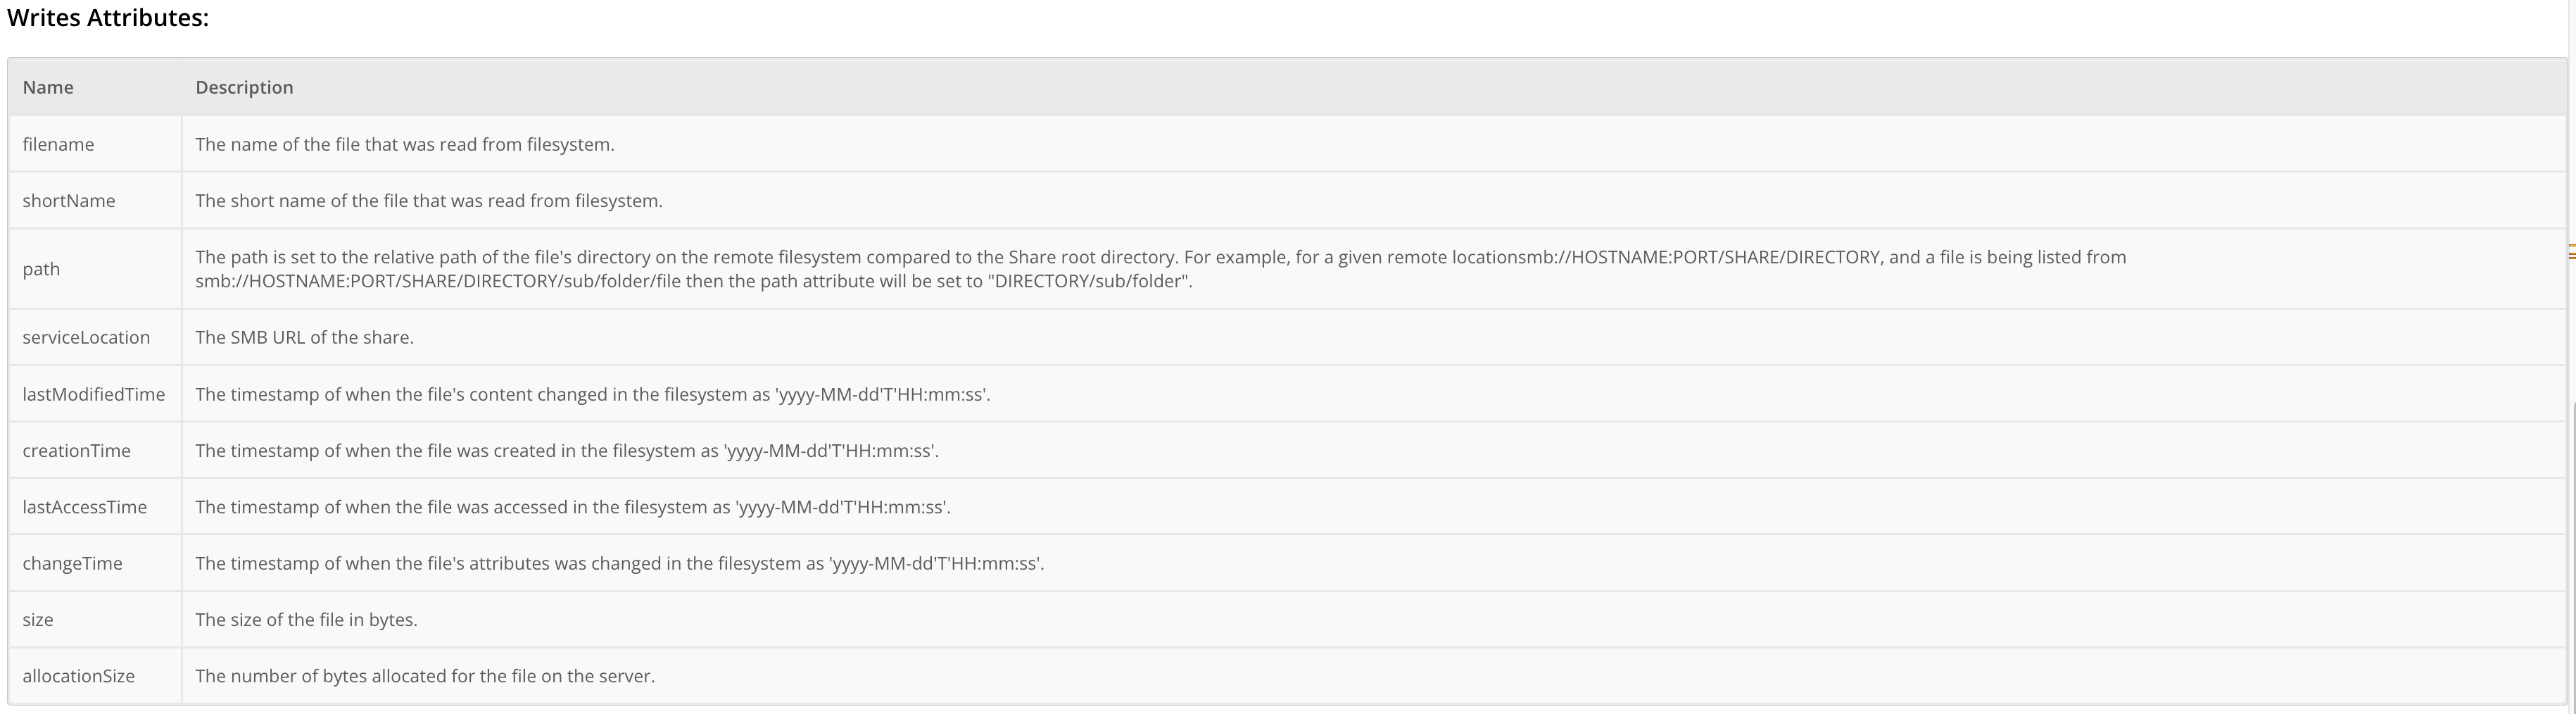
Task: Click the path attribute name
Action: [41, 269]
